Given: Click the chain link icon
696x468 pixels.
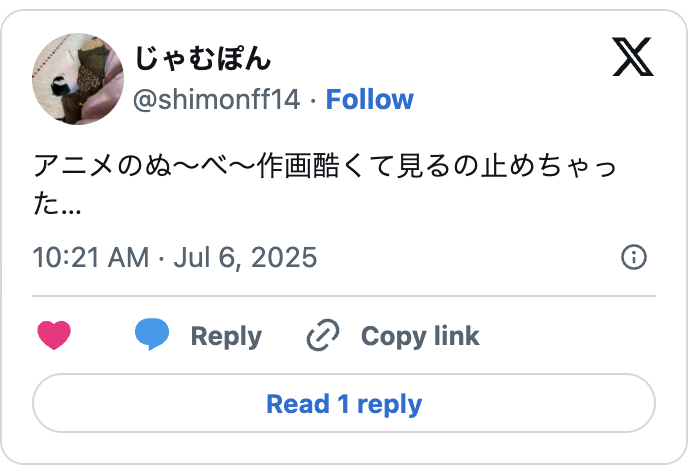Looking at the screenshot, I should point(323,336).
